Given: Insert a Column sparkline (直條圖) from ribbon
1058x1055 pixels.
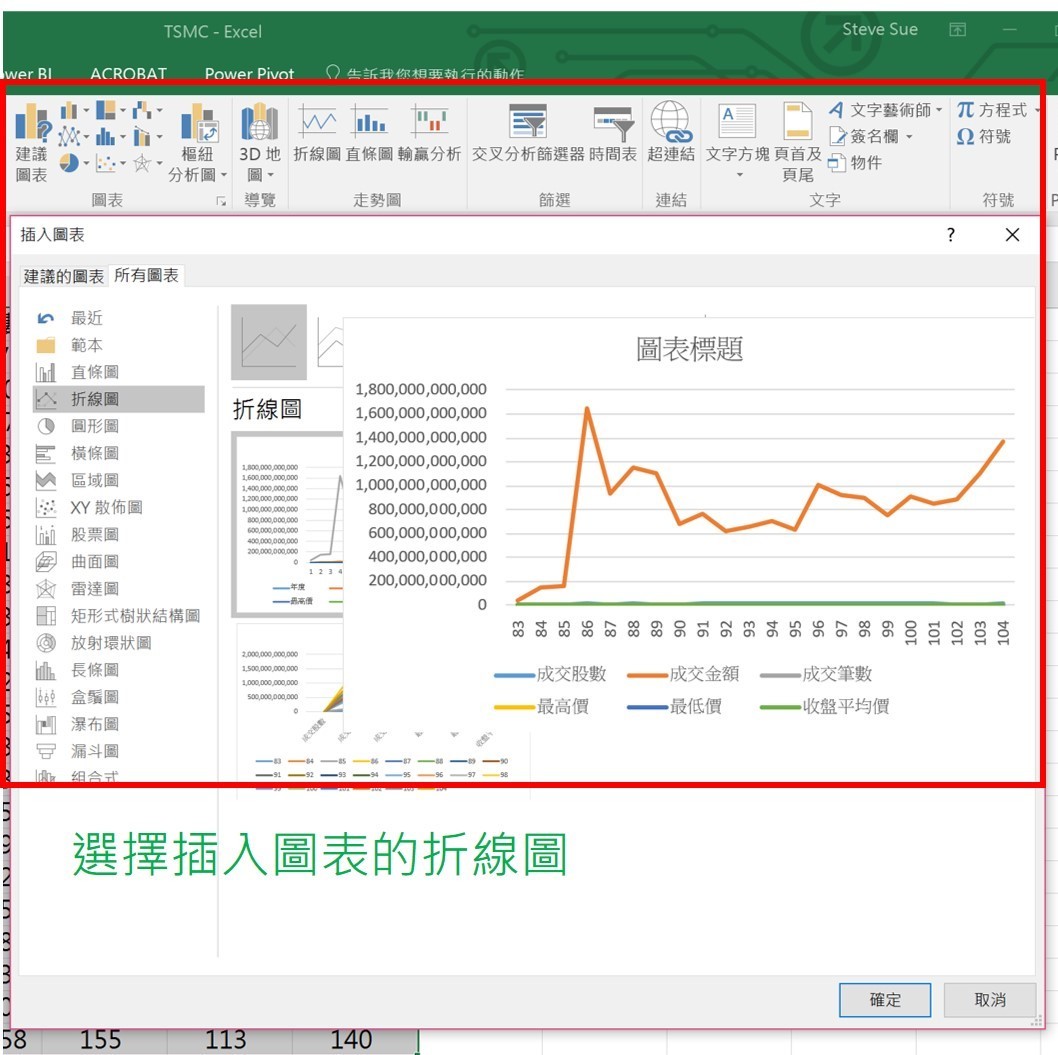Looking at the screenshot, I should 369,133.
